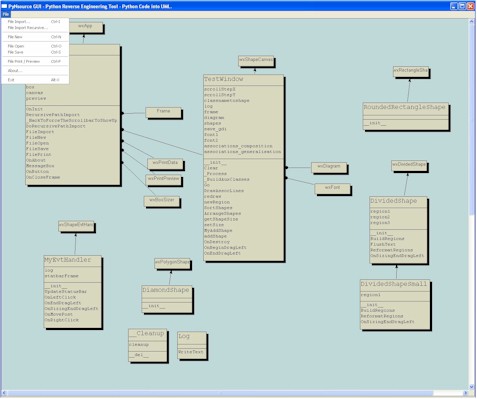Screen dimensions: 477x399
Task: Click the File menu bar item
Action: coord(6,14)
